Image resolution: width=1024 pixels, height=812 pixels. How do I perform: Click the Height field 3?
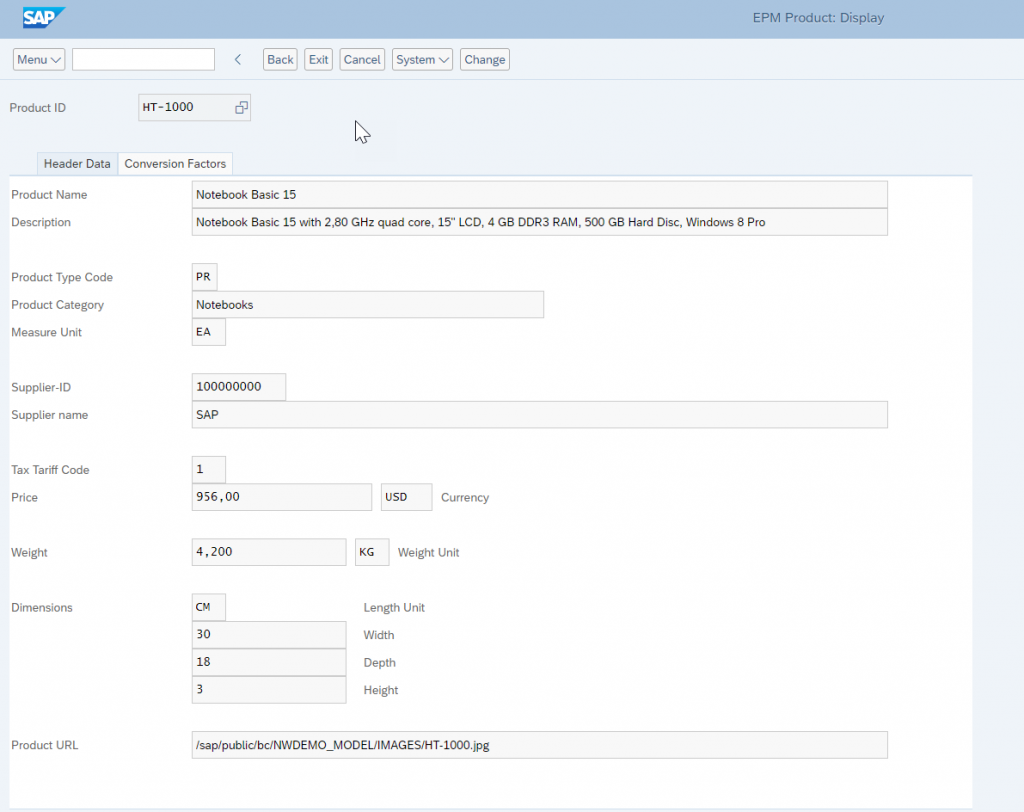(268, 690)
